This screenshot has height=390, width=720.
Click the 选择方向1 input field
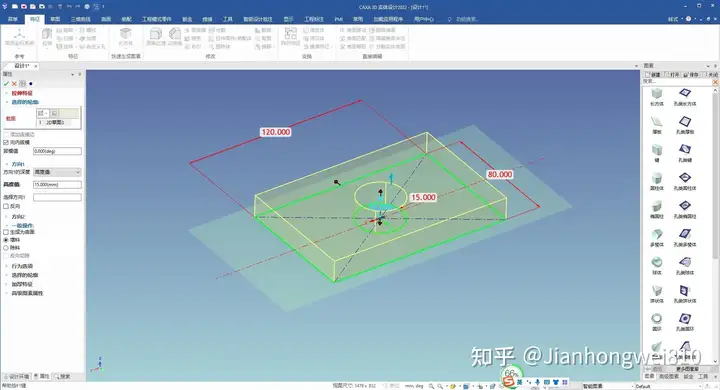click(57, 197)
